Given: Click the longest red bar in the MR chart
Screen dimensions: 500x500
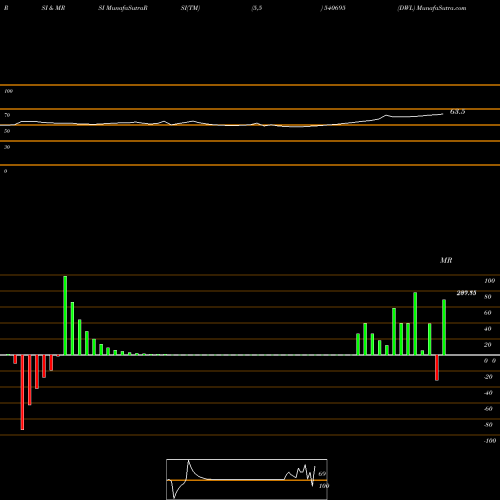Looking at the screenshot, I should pyautogui.click(x=22, y=392).
